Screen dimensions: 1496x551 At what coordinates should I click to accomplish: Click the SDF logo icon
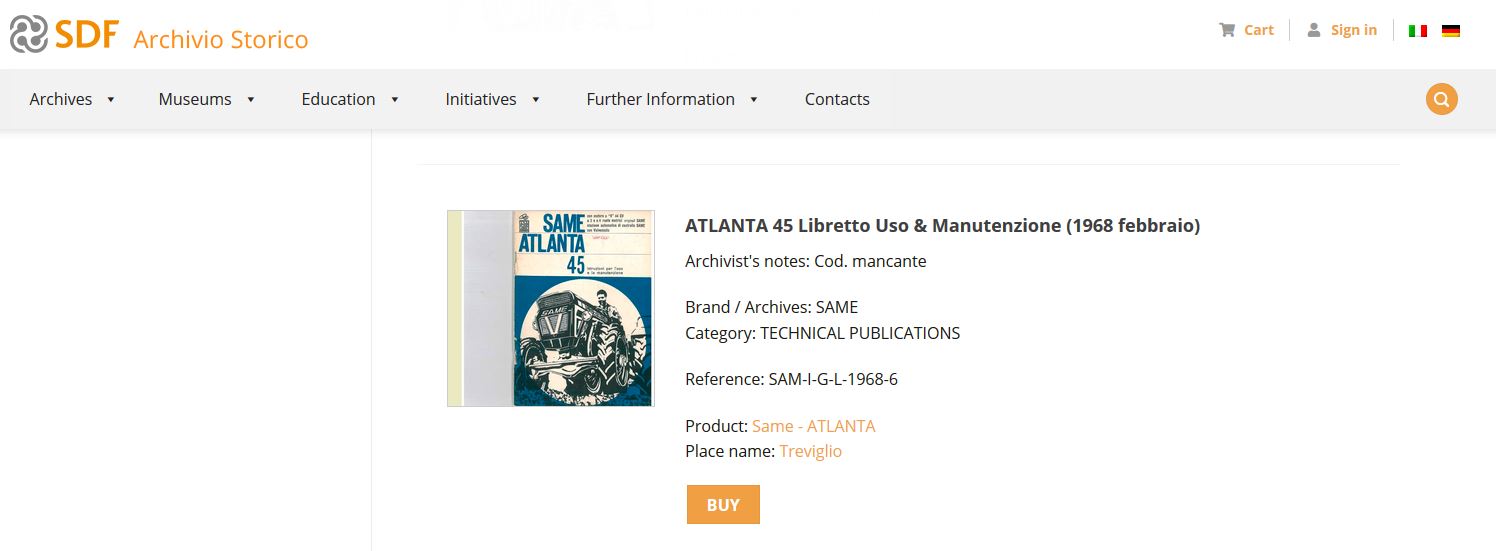28,34
